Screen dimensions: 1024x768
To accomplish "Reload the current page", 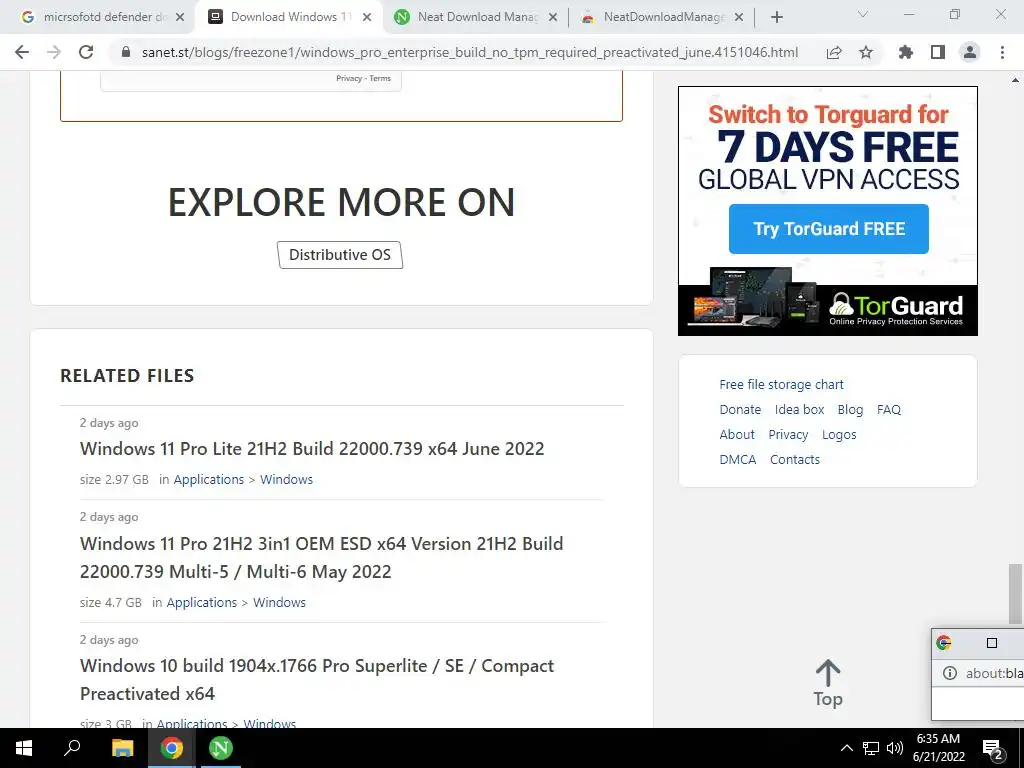I will tap(86, 52).
